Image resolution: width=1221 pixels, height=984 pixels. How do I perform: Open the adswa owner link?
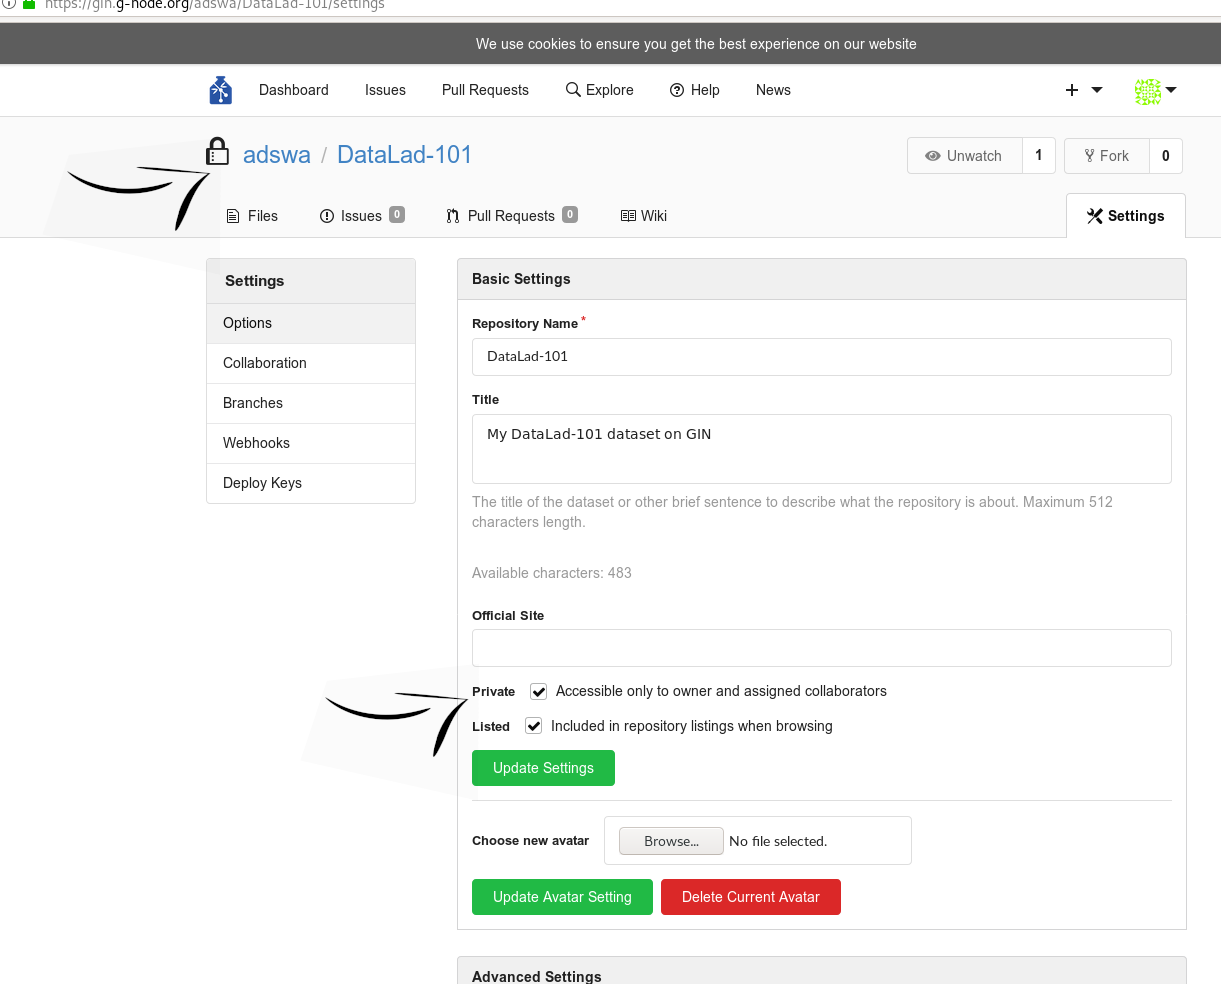coord(277,155)
